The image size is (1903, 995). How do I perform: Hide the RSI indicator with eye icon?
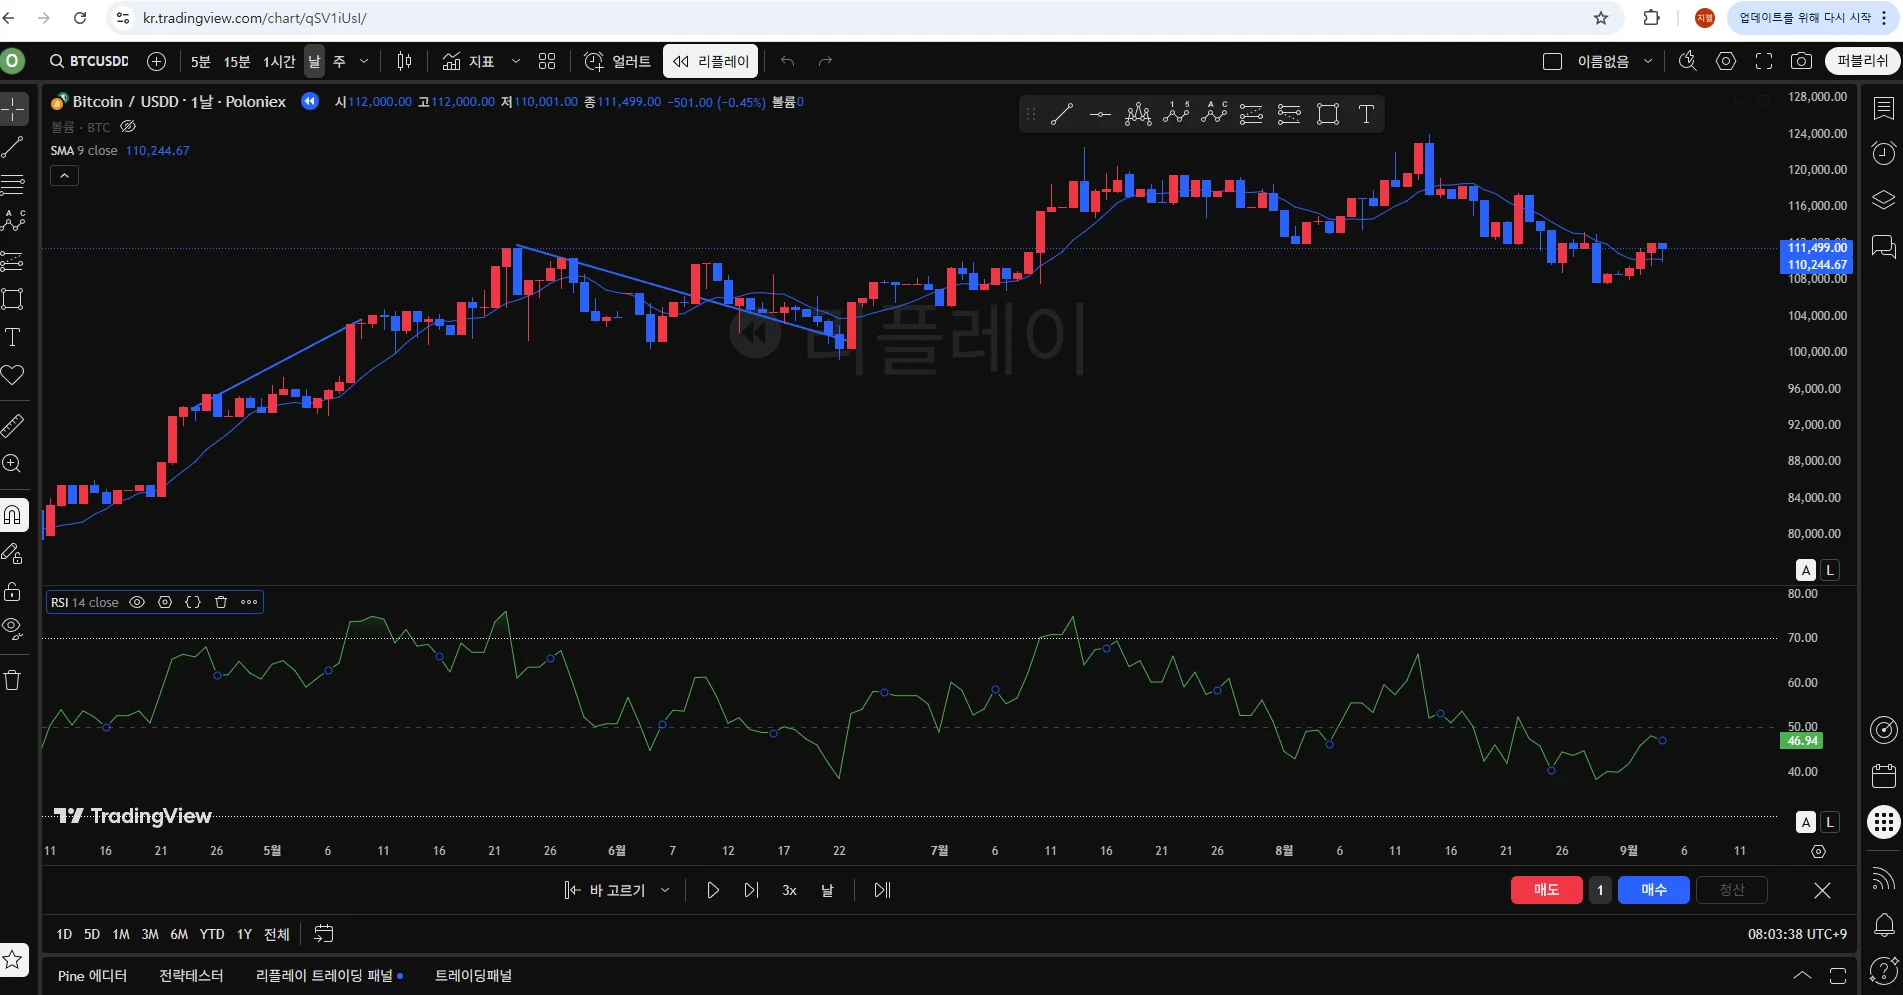click(137, 602)
